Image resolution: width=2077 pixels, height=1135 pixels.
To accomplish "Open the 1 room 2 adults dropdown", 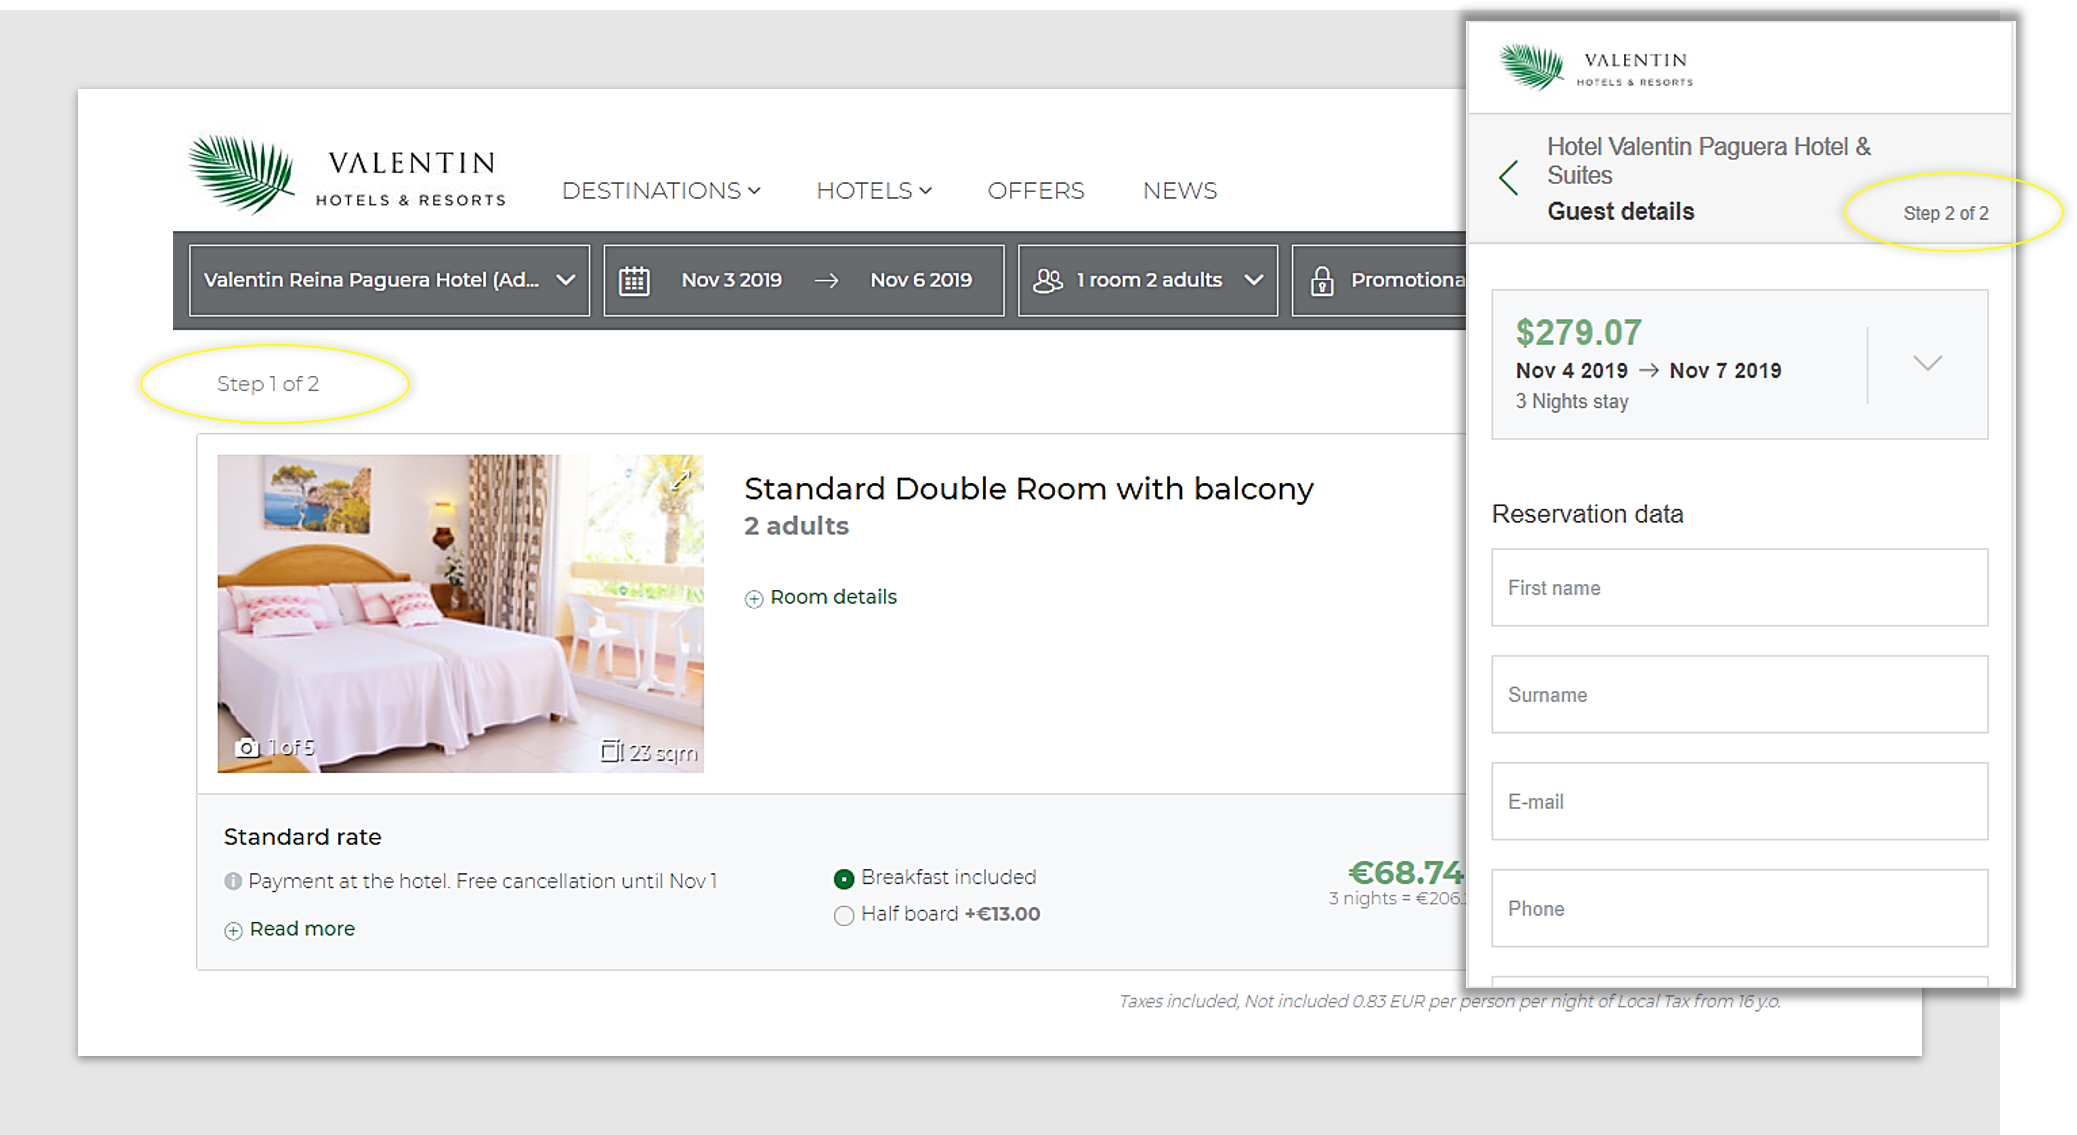I will tap(1148, 280).
